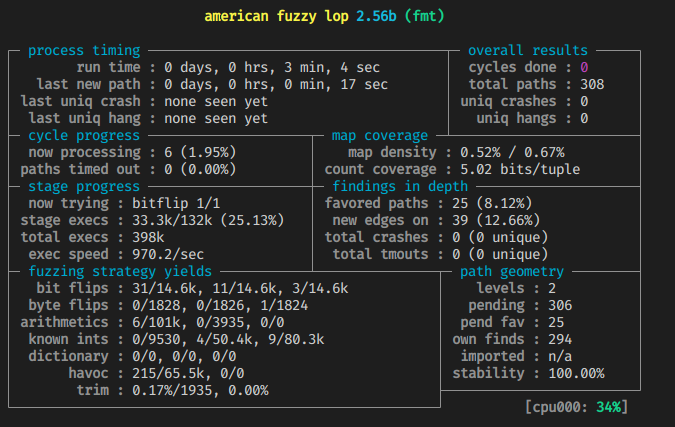Select total paths value 308
The height and width of the screenshot is (427, 675).
[592, 84]
